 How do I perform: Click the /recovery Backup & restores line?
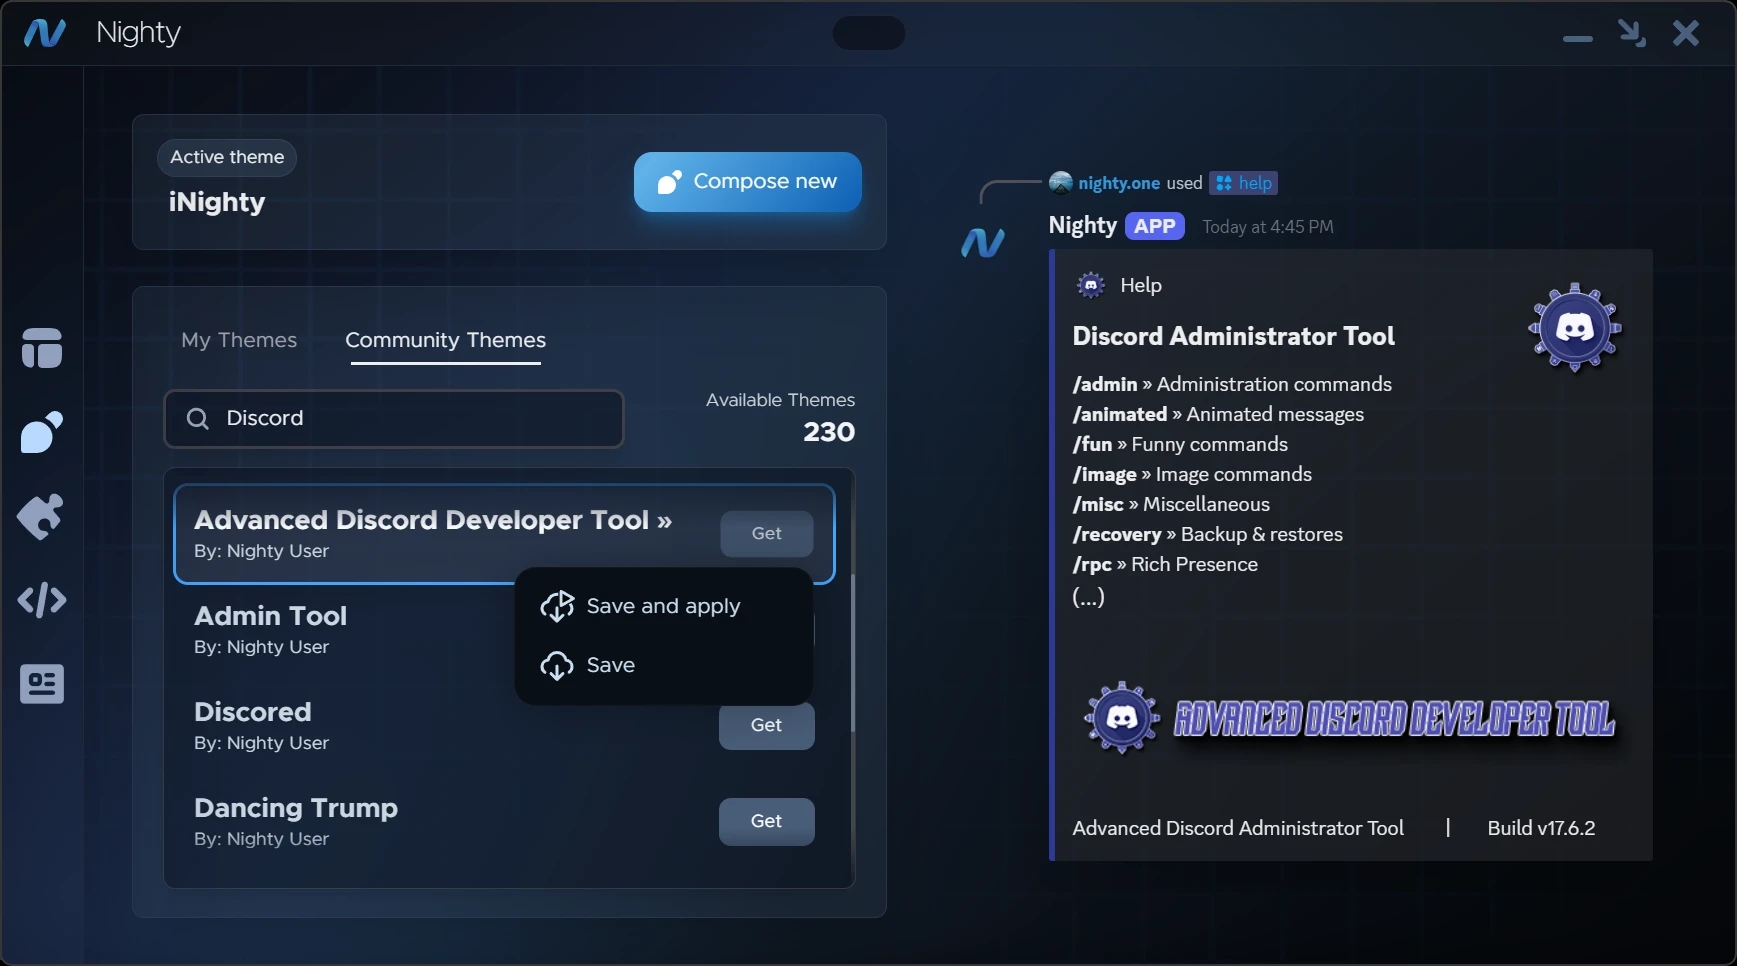1208,534
